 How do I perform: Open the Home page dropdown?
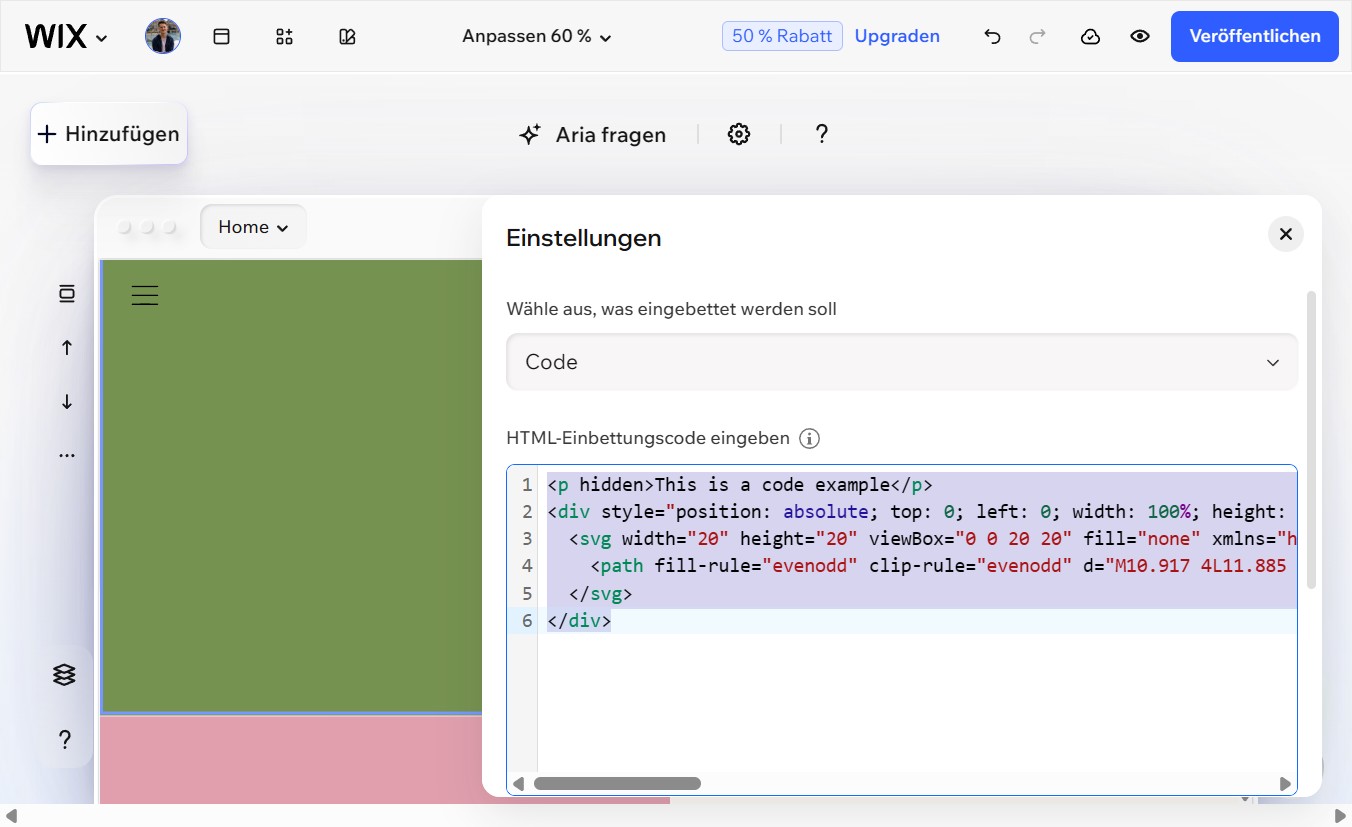(253, 227)
